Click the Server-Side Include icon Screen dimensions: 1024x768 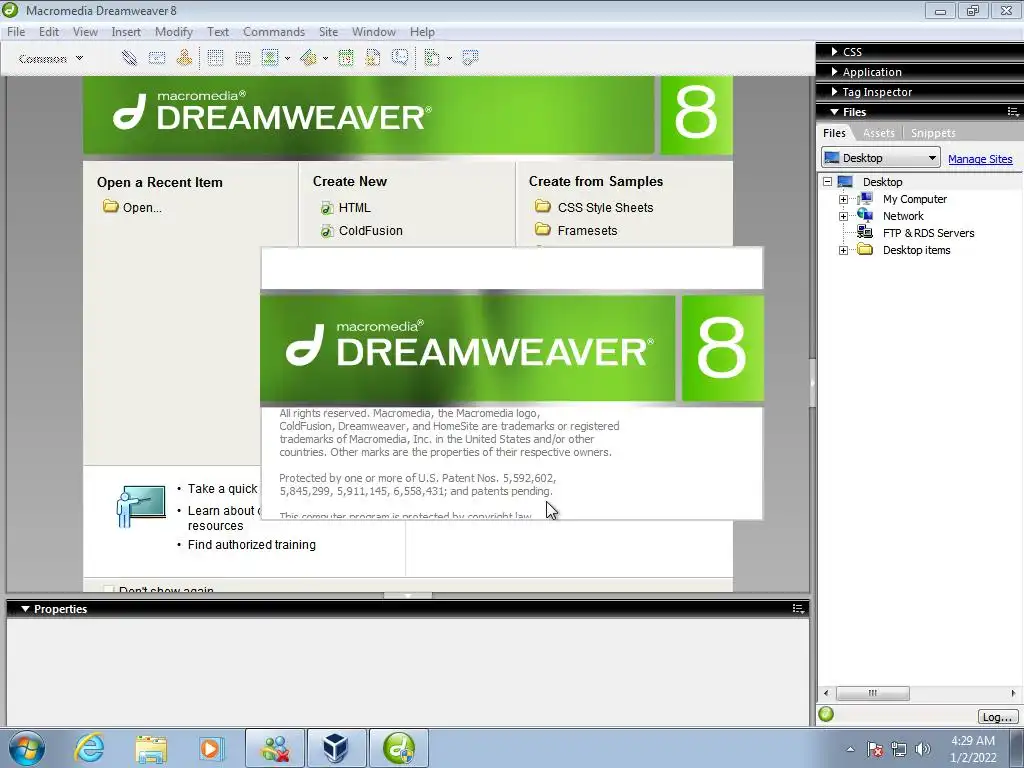tap(373, 58)
